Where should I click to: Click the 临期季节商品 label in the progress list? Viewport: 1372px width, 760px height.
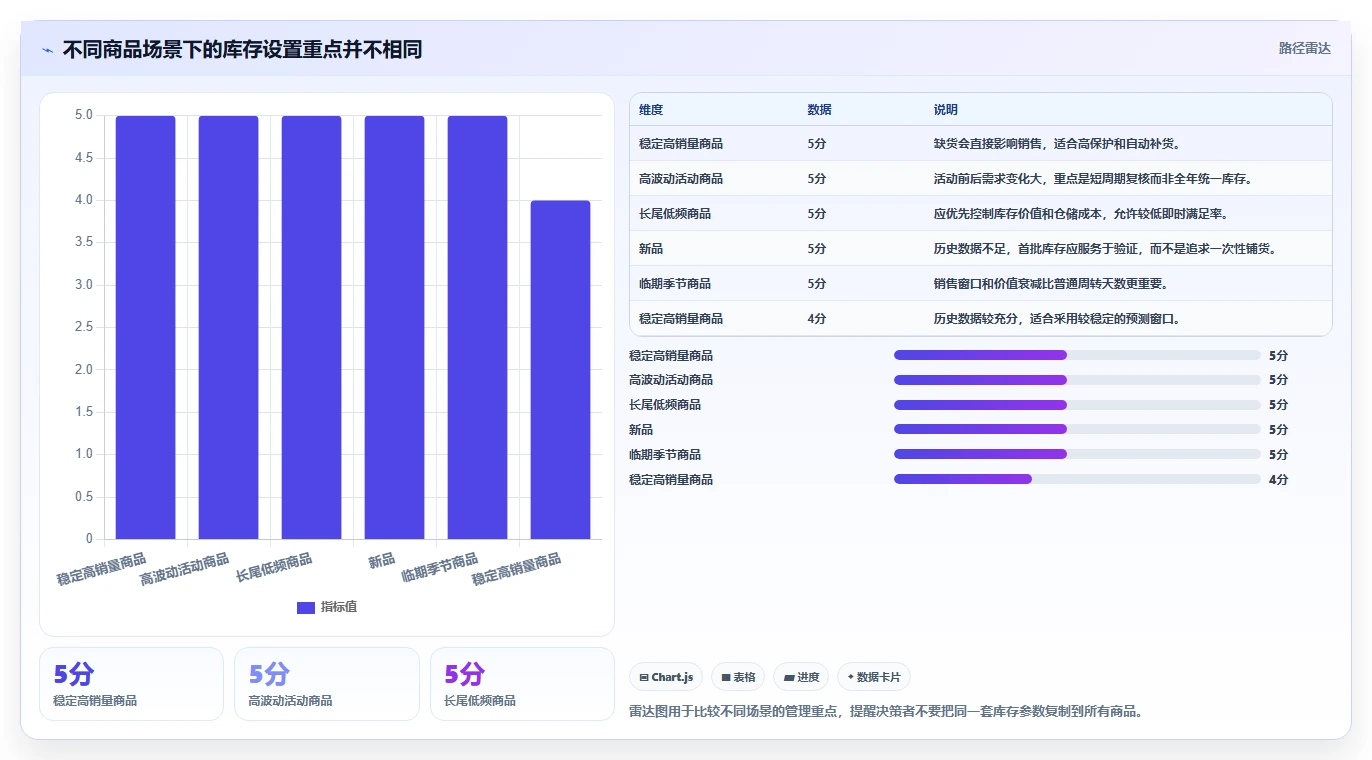coord(665,455)
